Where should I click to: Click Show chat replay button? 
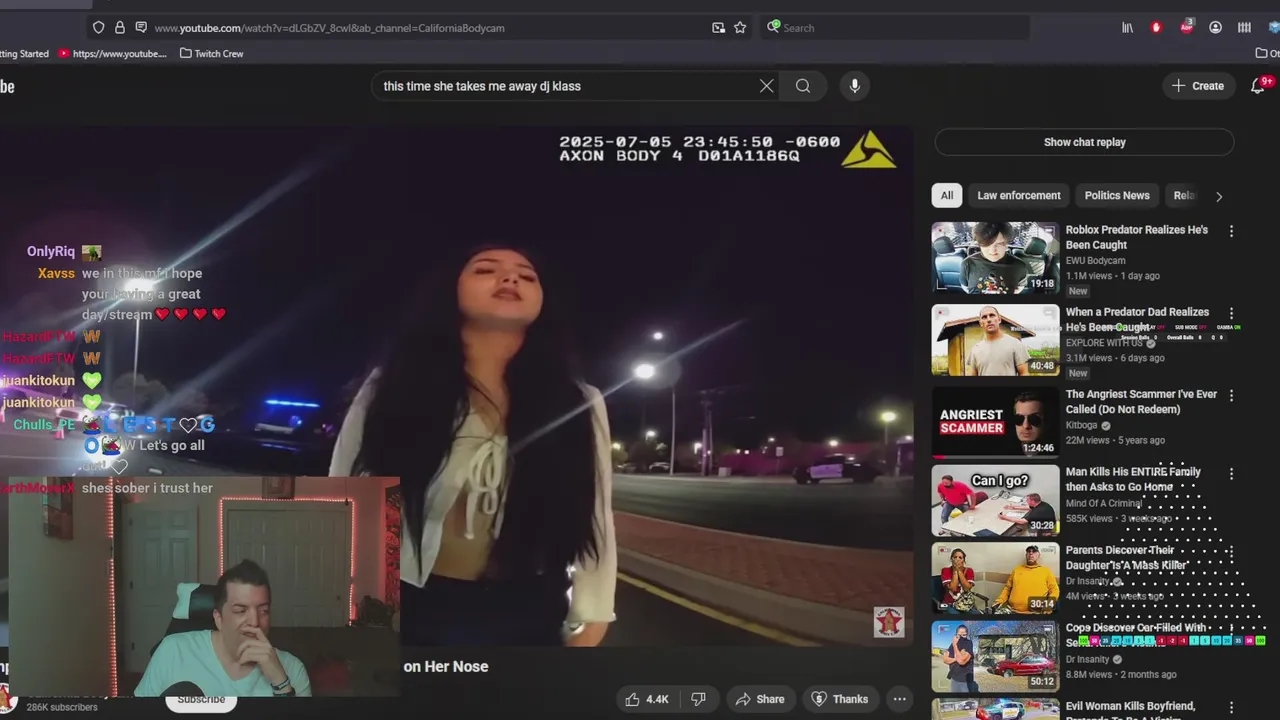tap(1084, 142)
